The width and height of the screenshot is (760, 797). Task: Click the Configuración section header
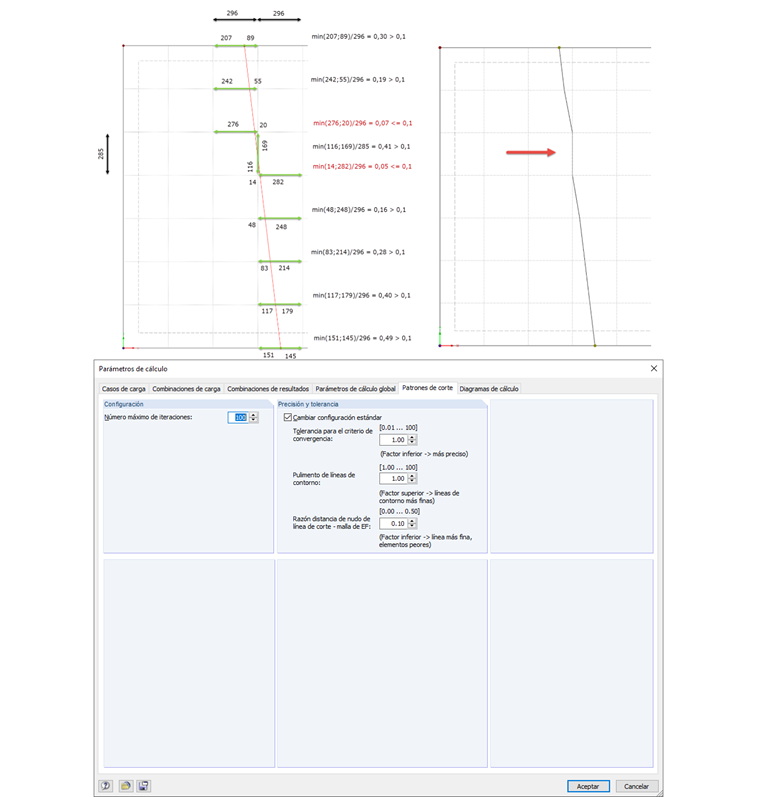pos(188,404)
